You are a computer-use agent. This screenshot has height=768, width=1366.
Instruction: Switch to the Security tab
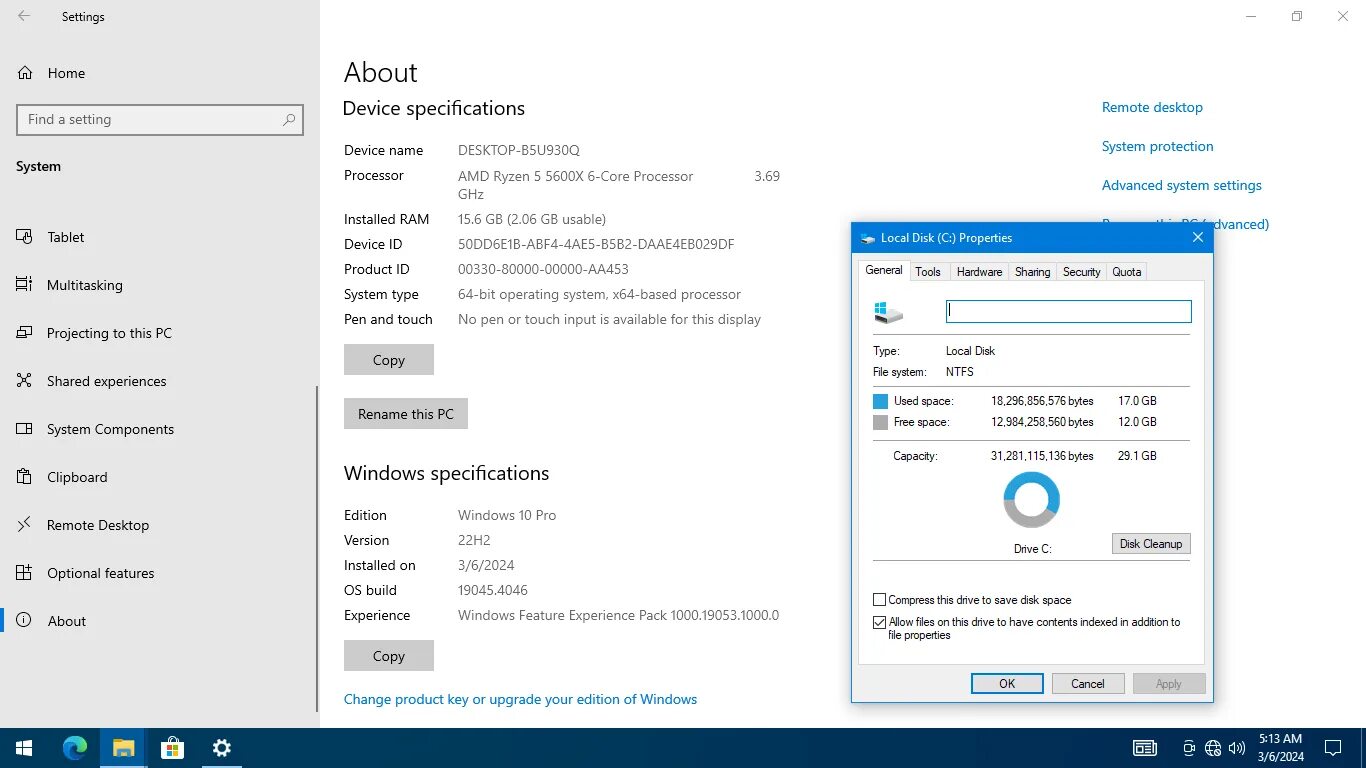click(1081, 272)
